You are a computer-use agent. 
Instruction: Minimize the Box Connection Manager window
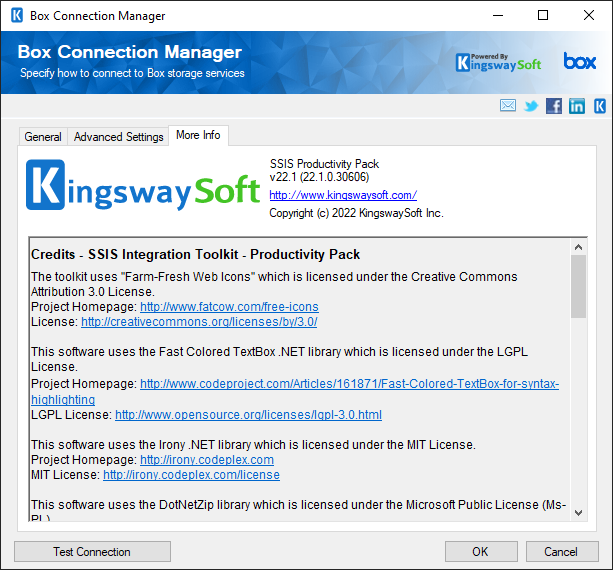pyautogui.click(x=498, y=16)
